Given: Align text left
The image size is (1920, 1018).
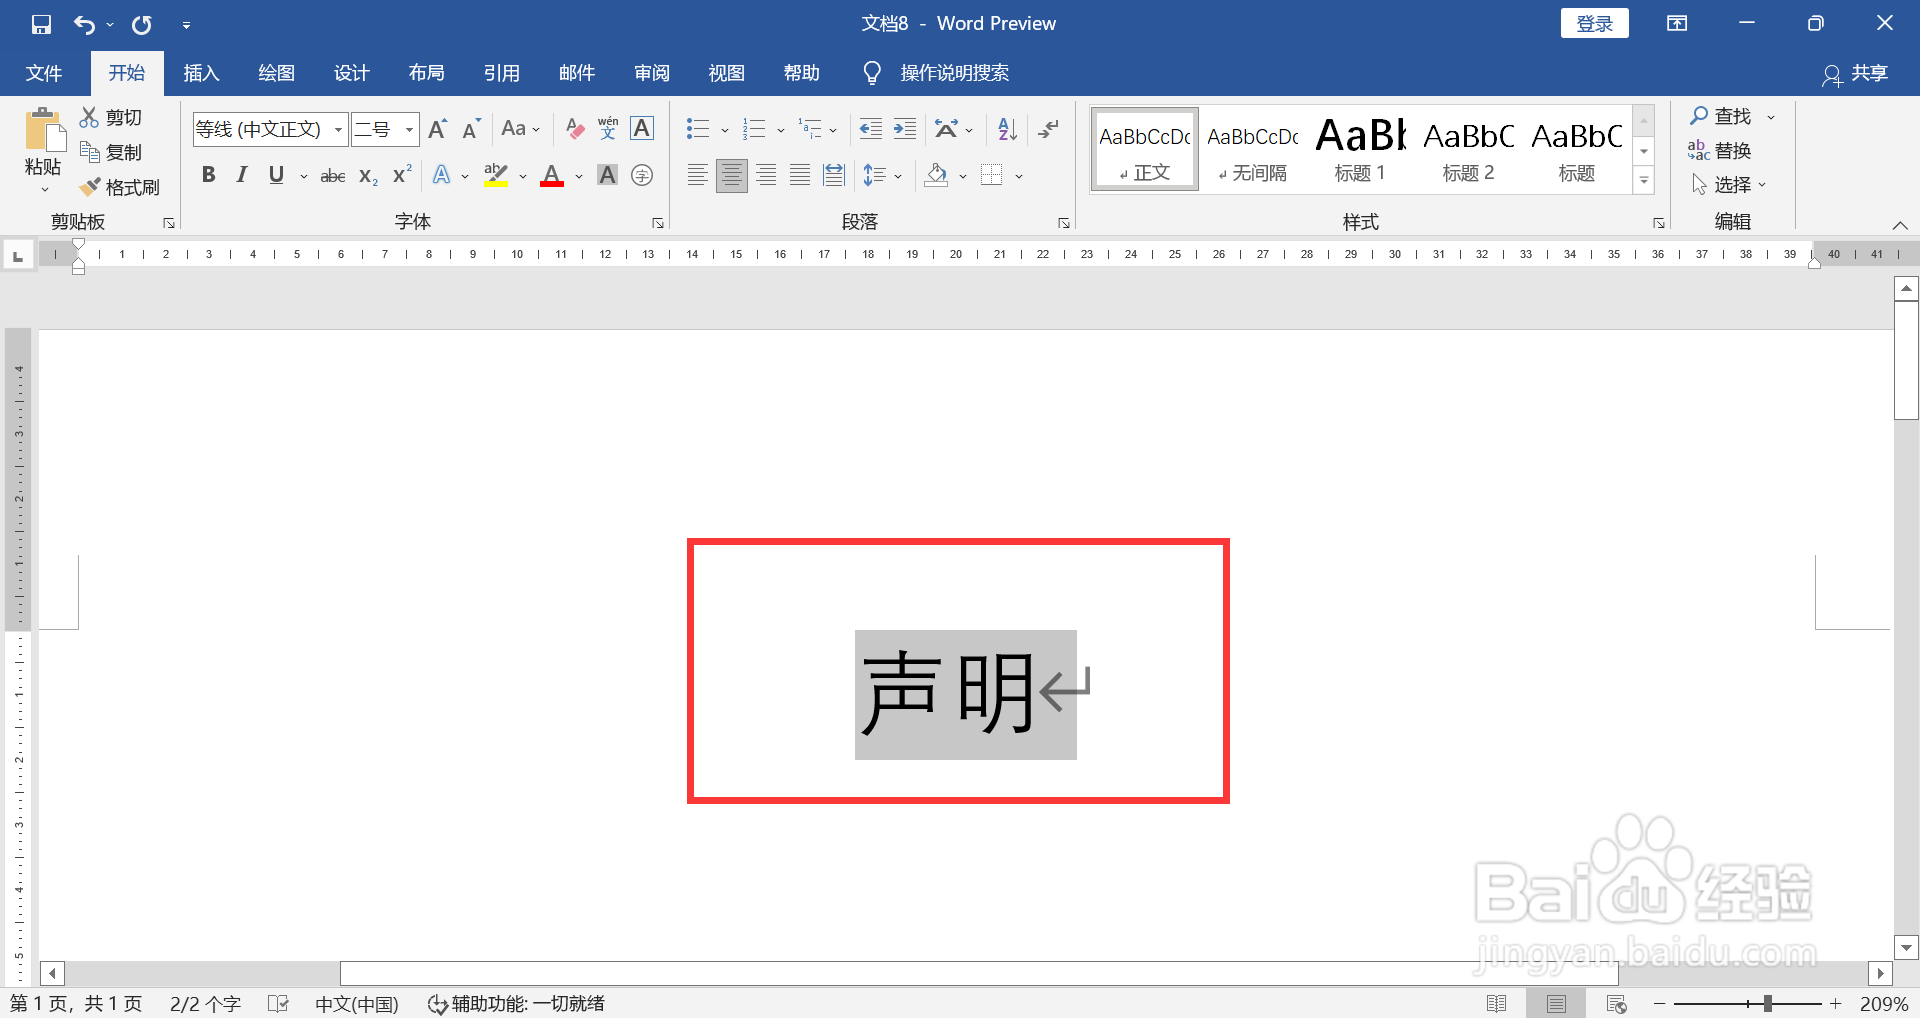Looking at the screenshot, I should (x=698, y=176).
